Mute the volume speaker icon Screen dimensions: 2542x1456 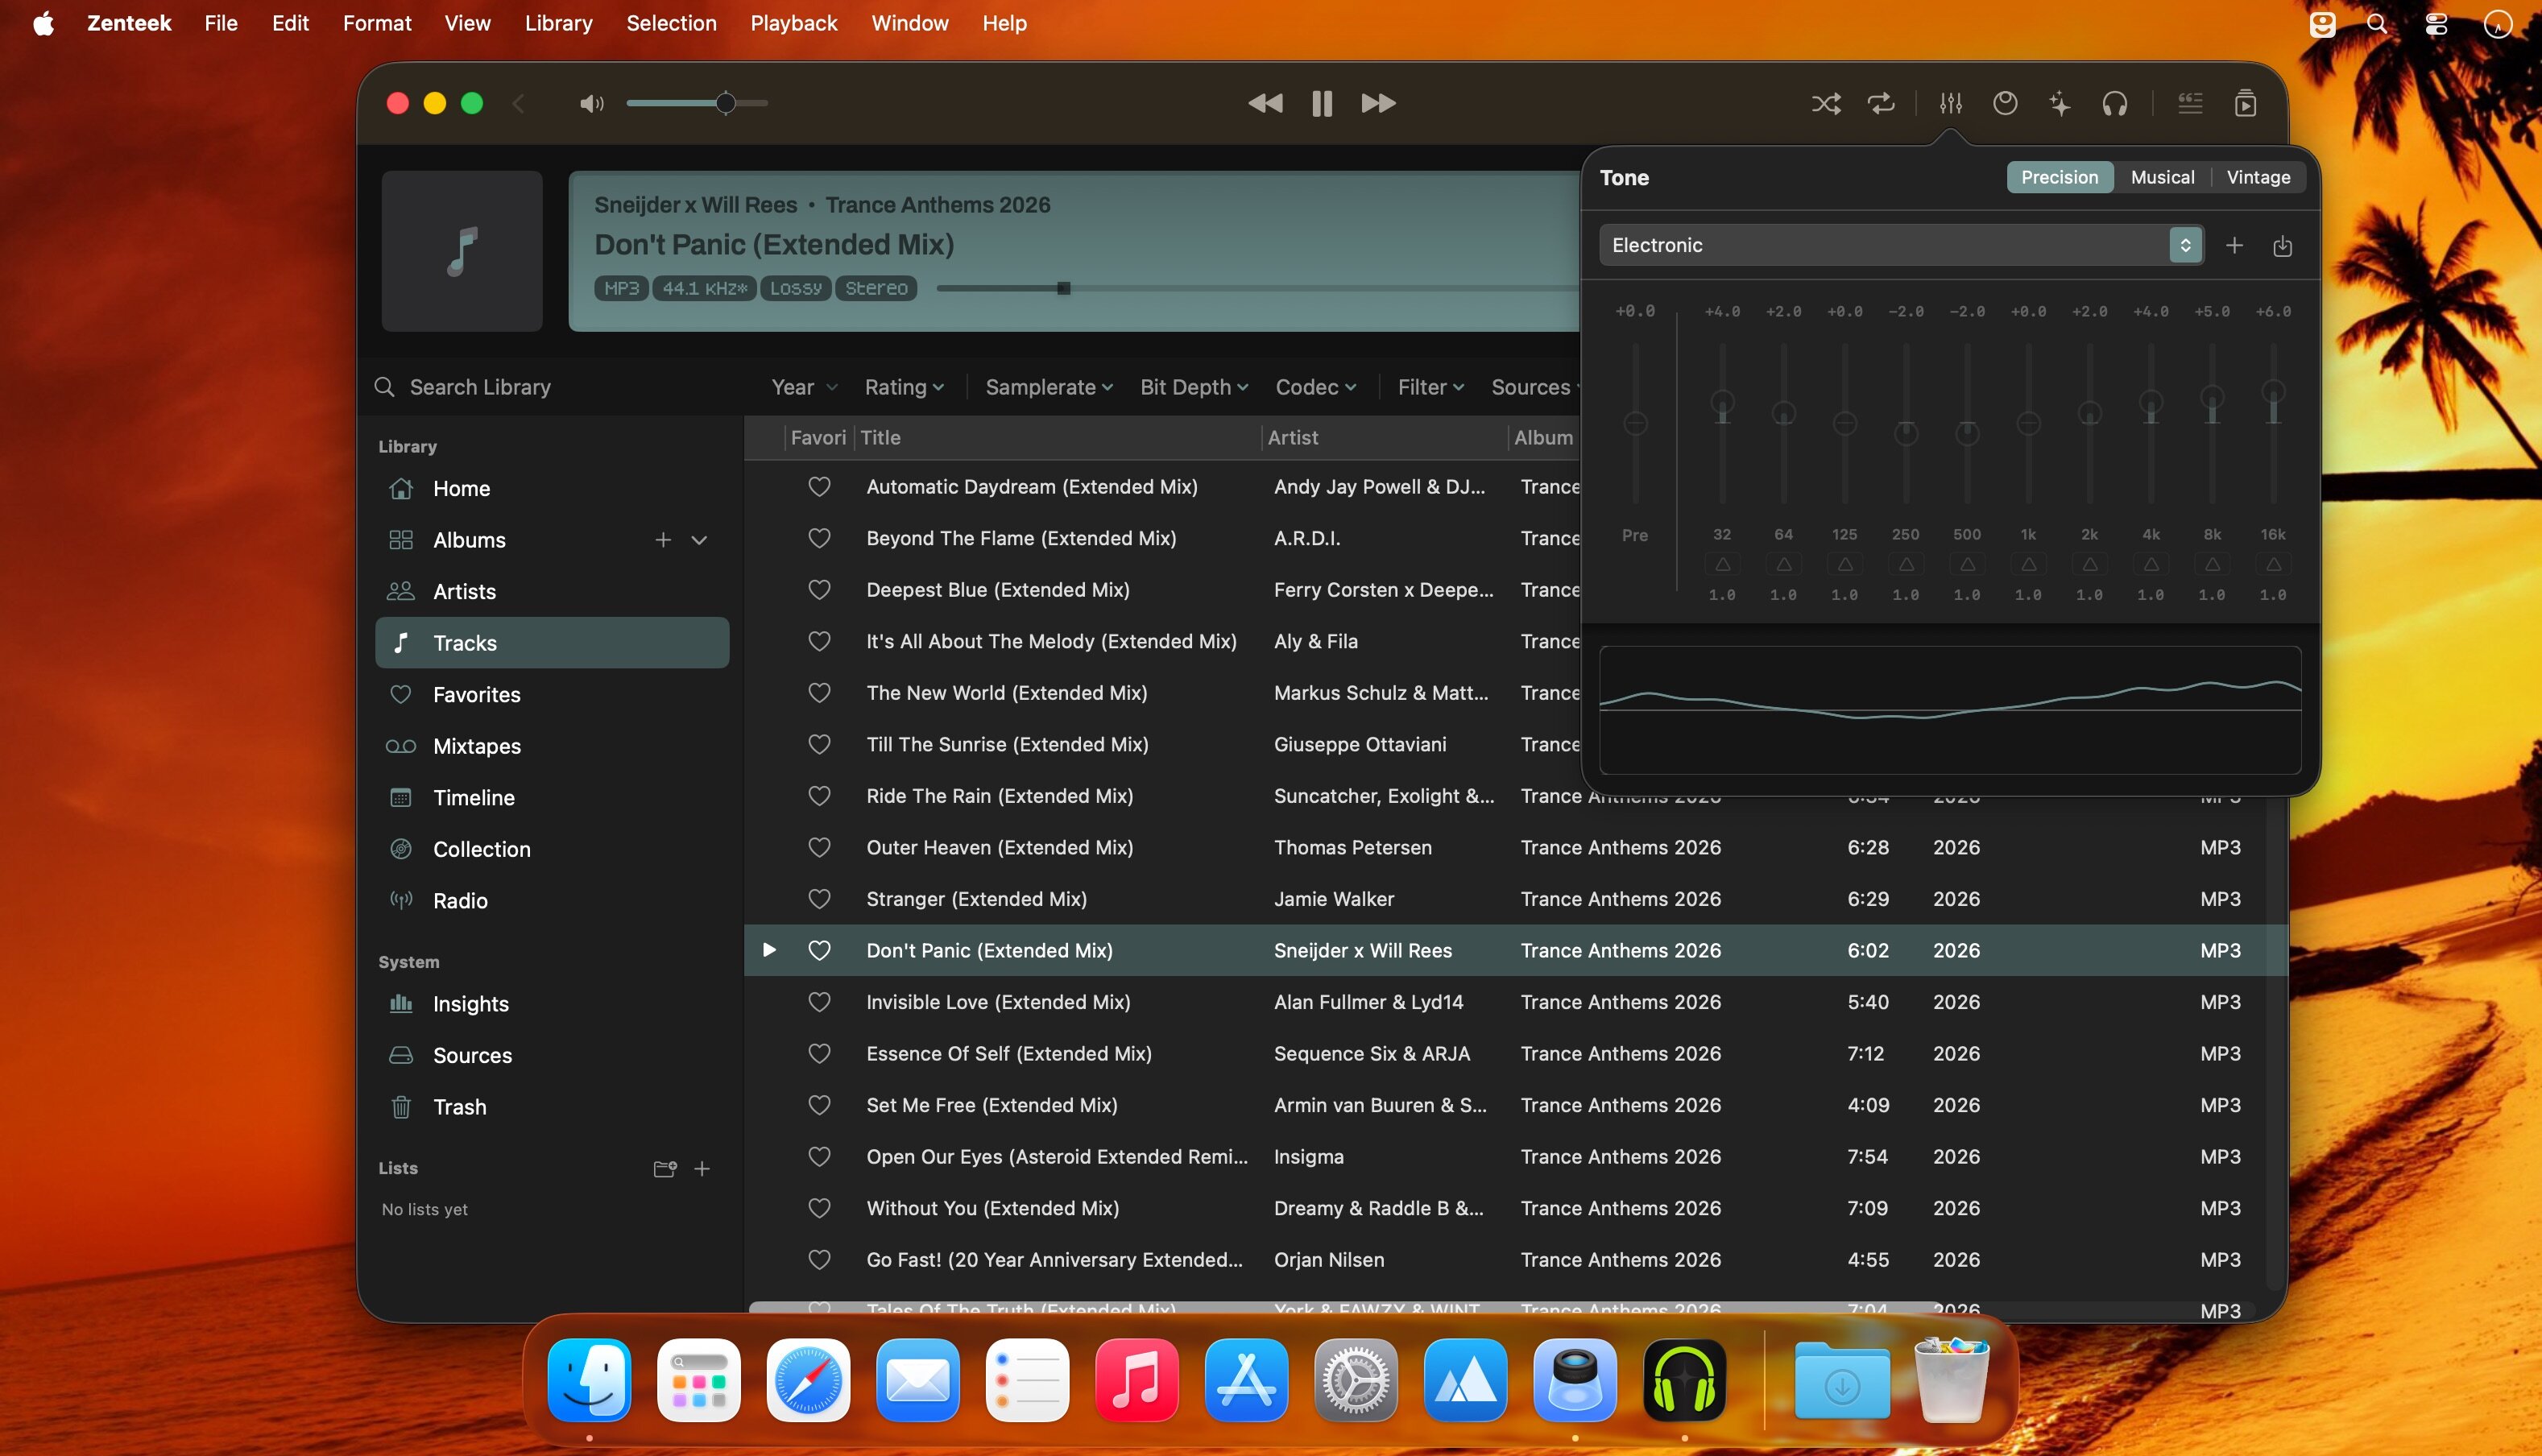591,103
